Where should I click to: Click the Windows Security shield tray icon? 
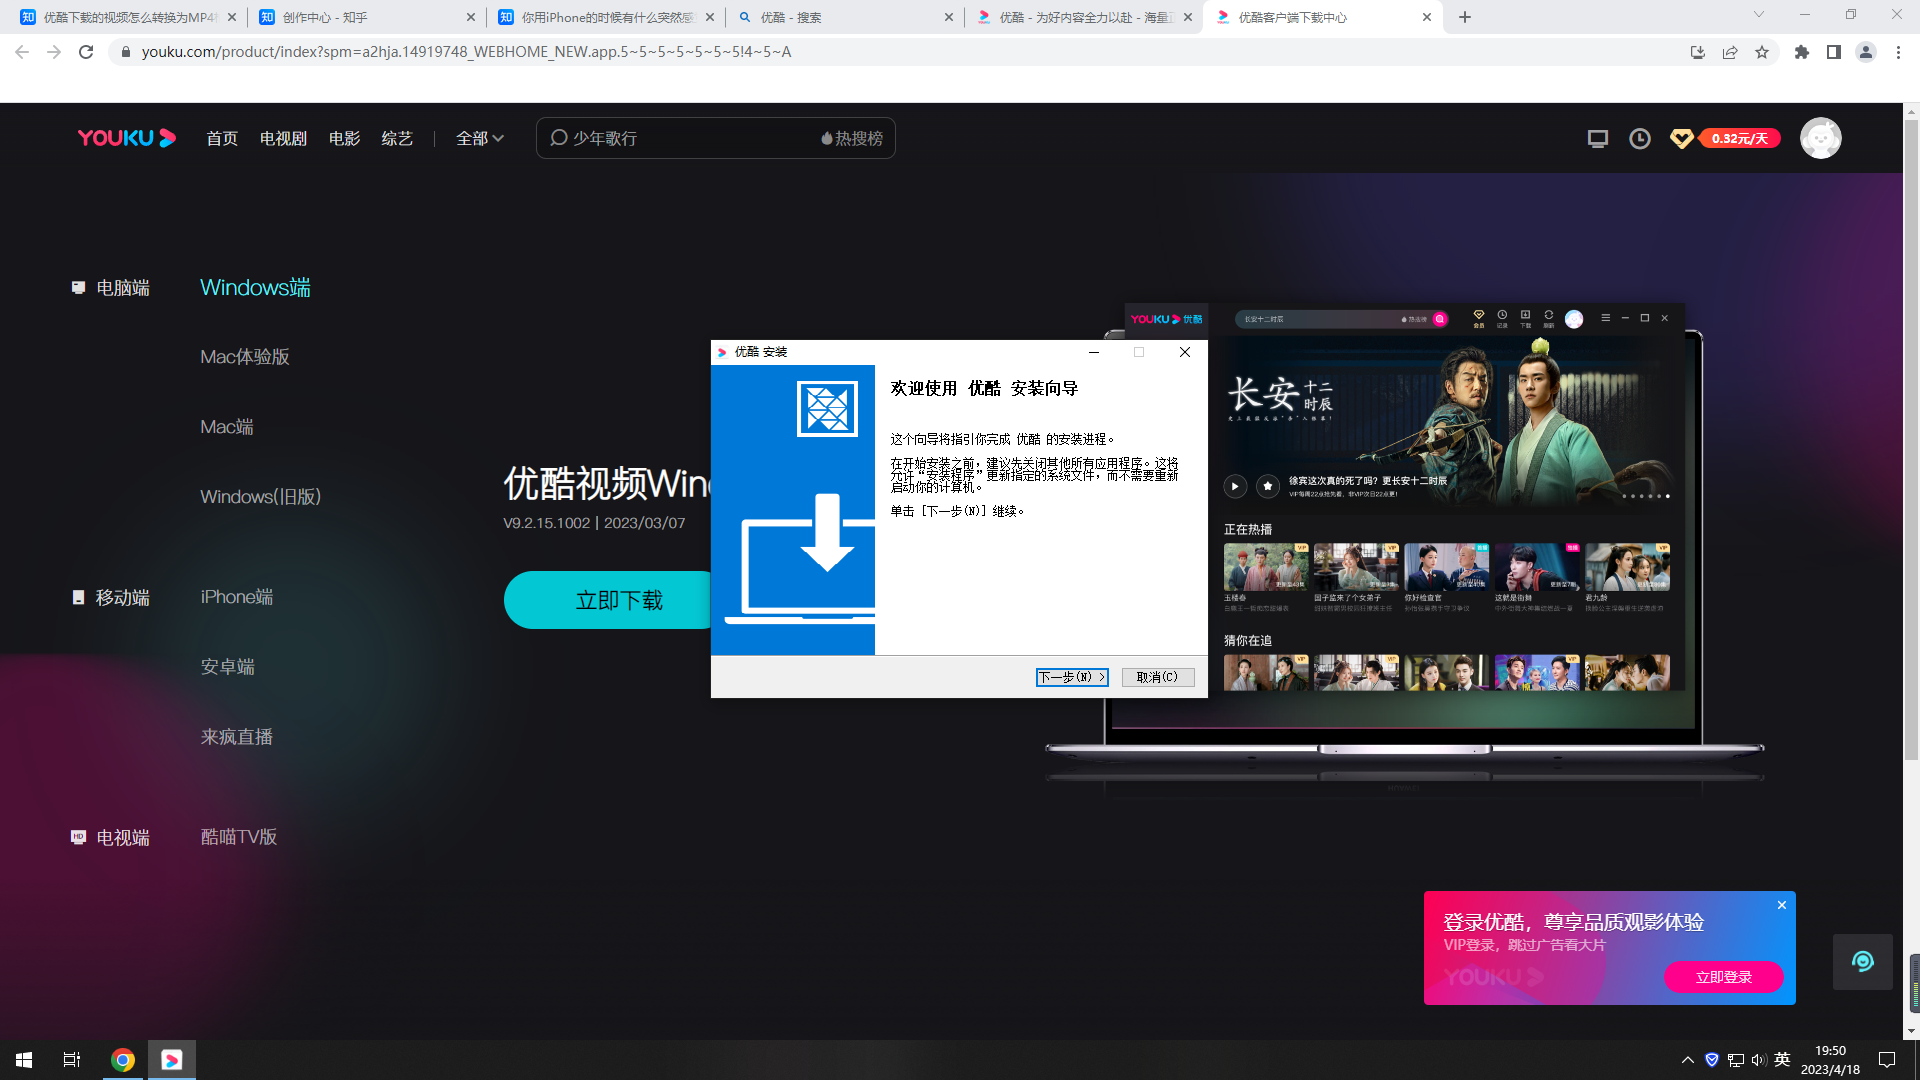[x=1712, y=1060]
